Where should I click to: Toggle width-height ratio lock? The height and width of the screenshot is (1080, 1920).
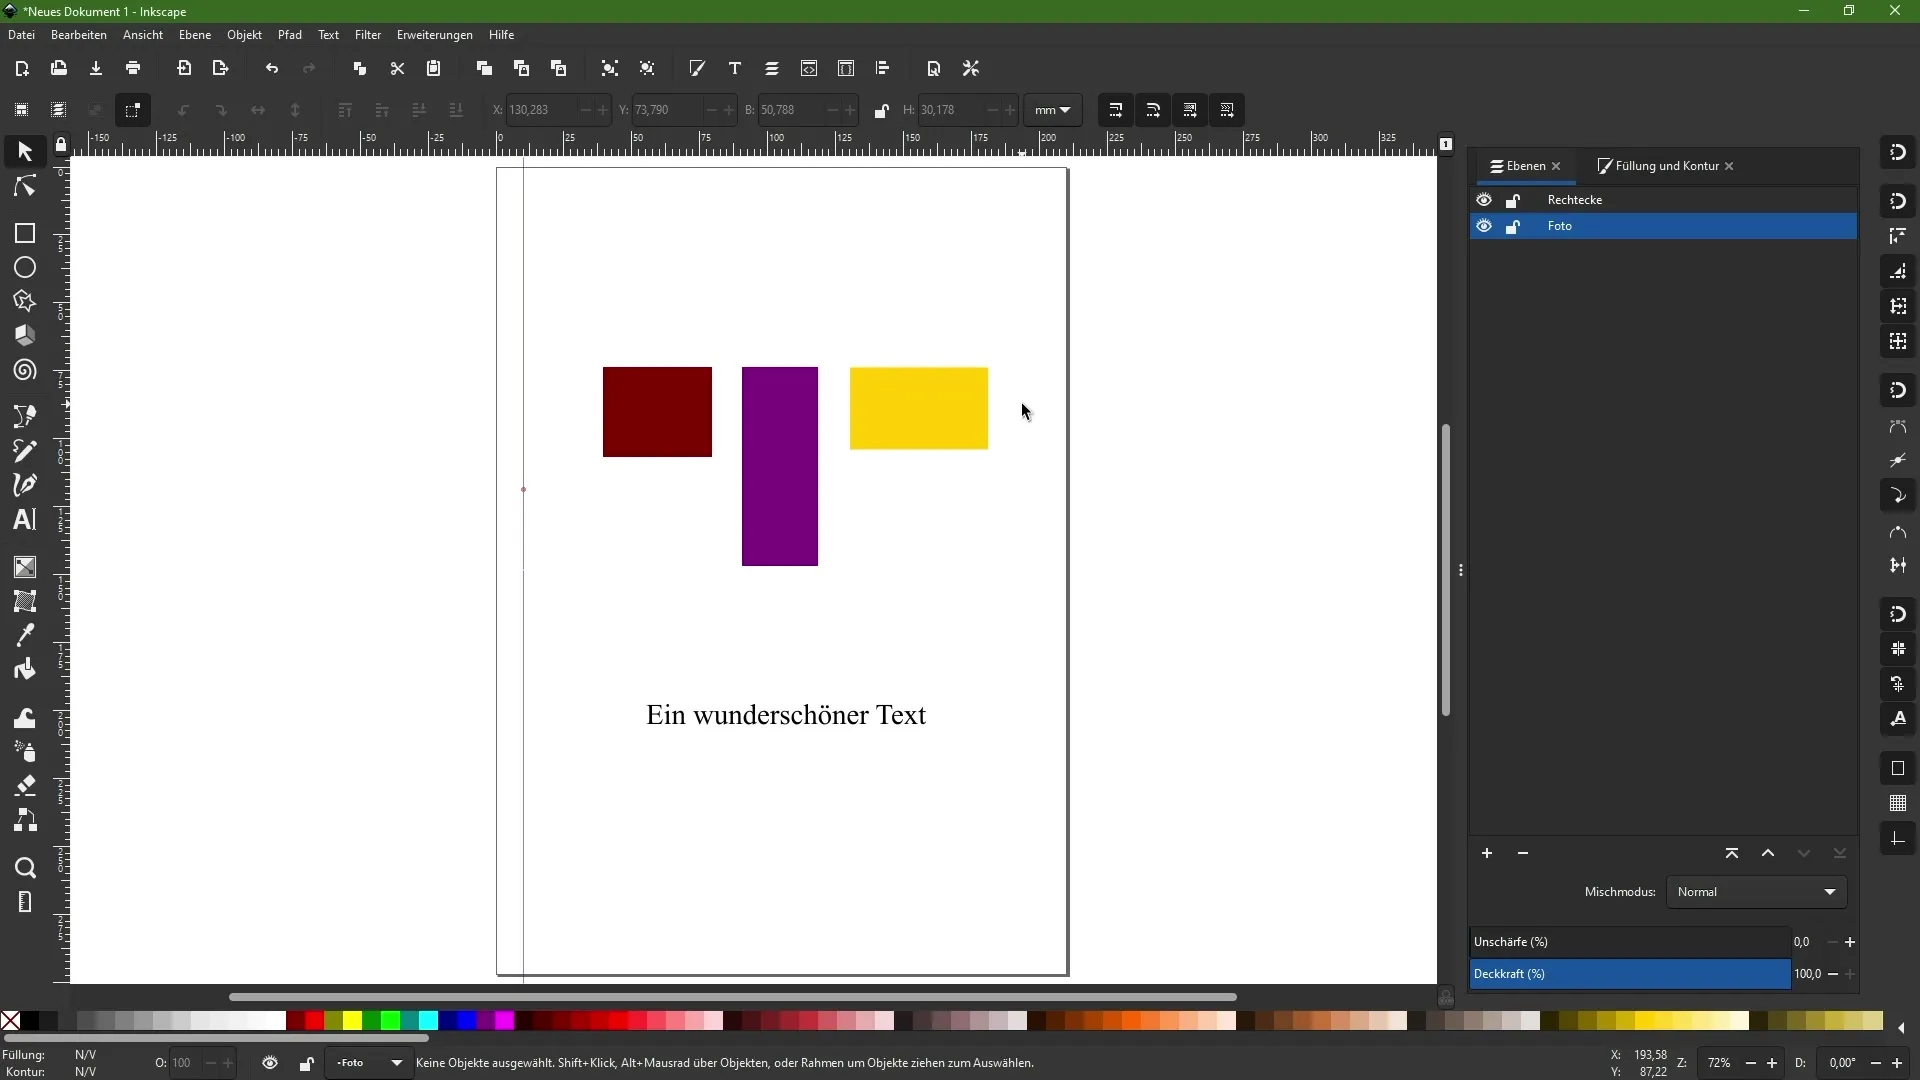tap(881, 111)
